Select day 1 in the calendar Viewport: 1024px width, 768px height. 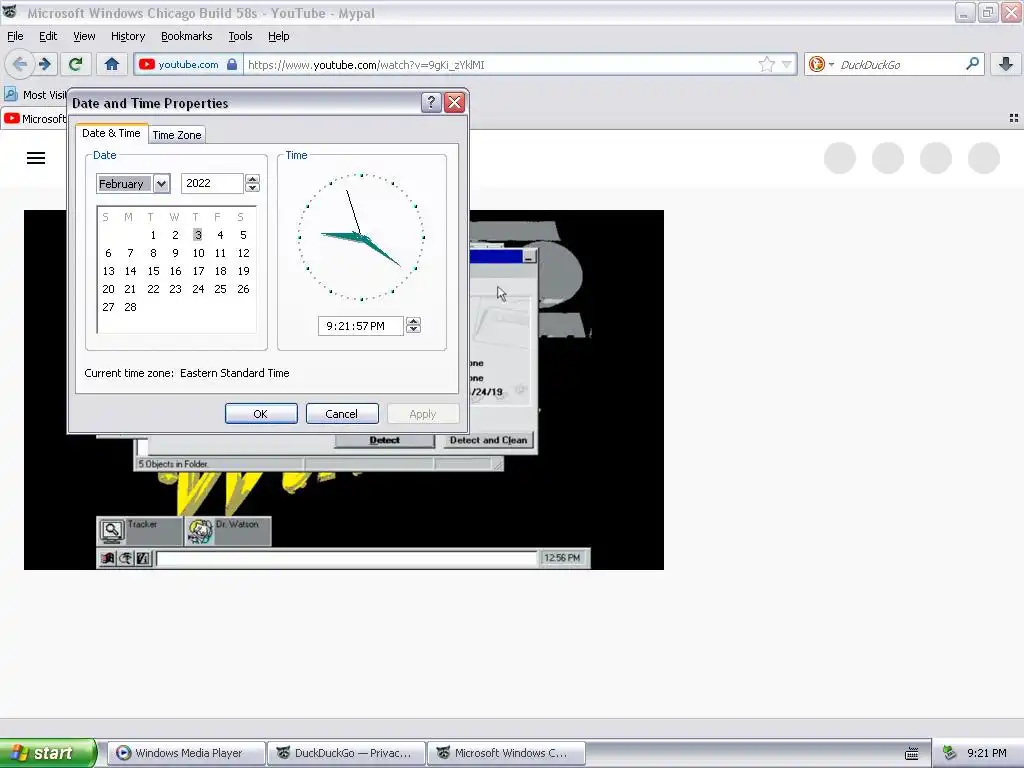[x=153, y=235]
